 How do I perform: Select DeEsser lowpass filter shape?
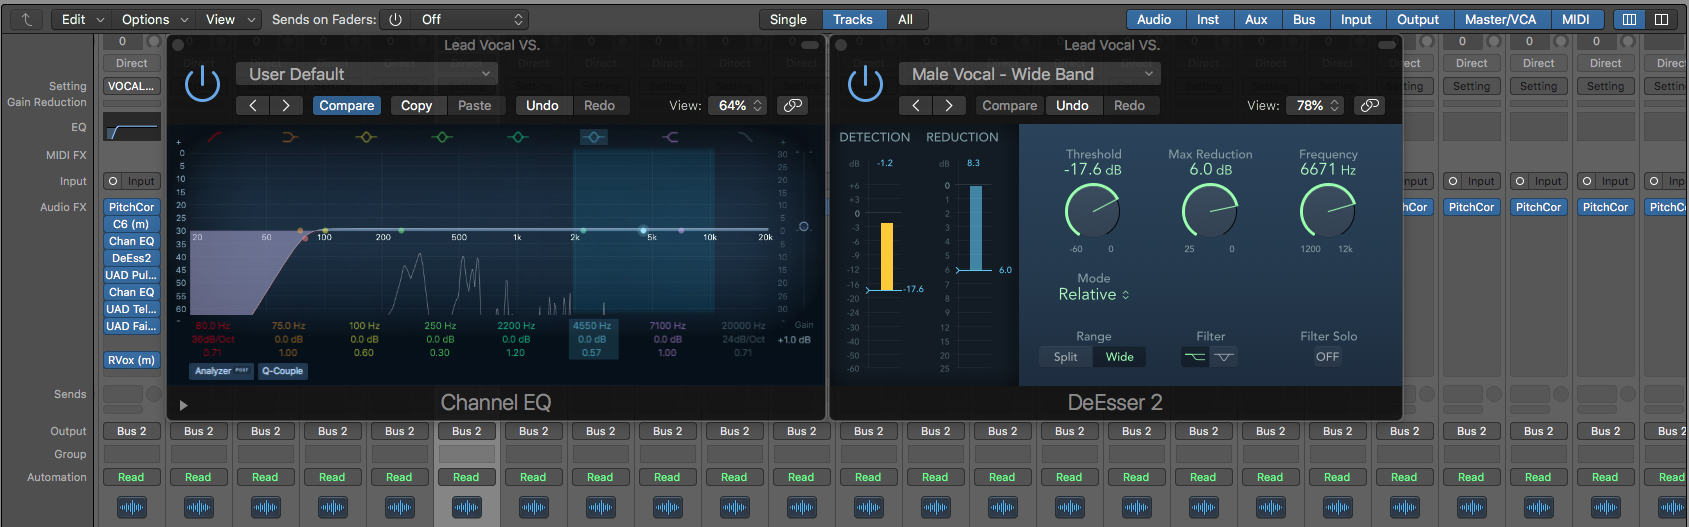(1195, 357)
